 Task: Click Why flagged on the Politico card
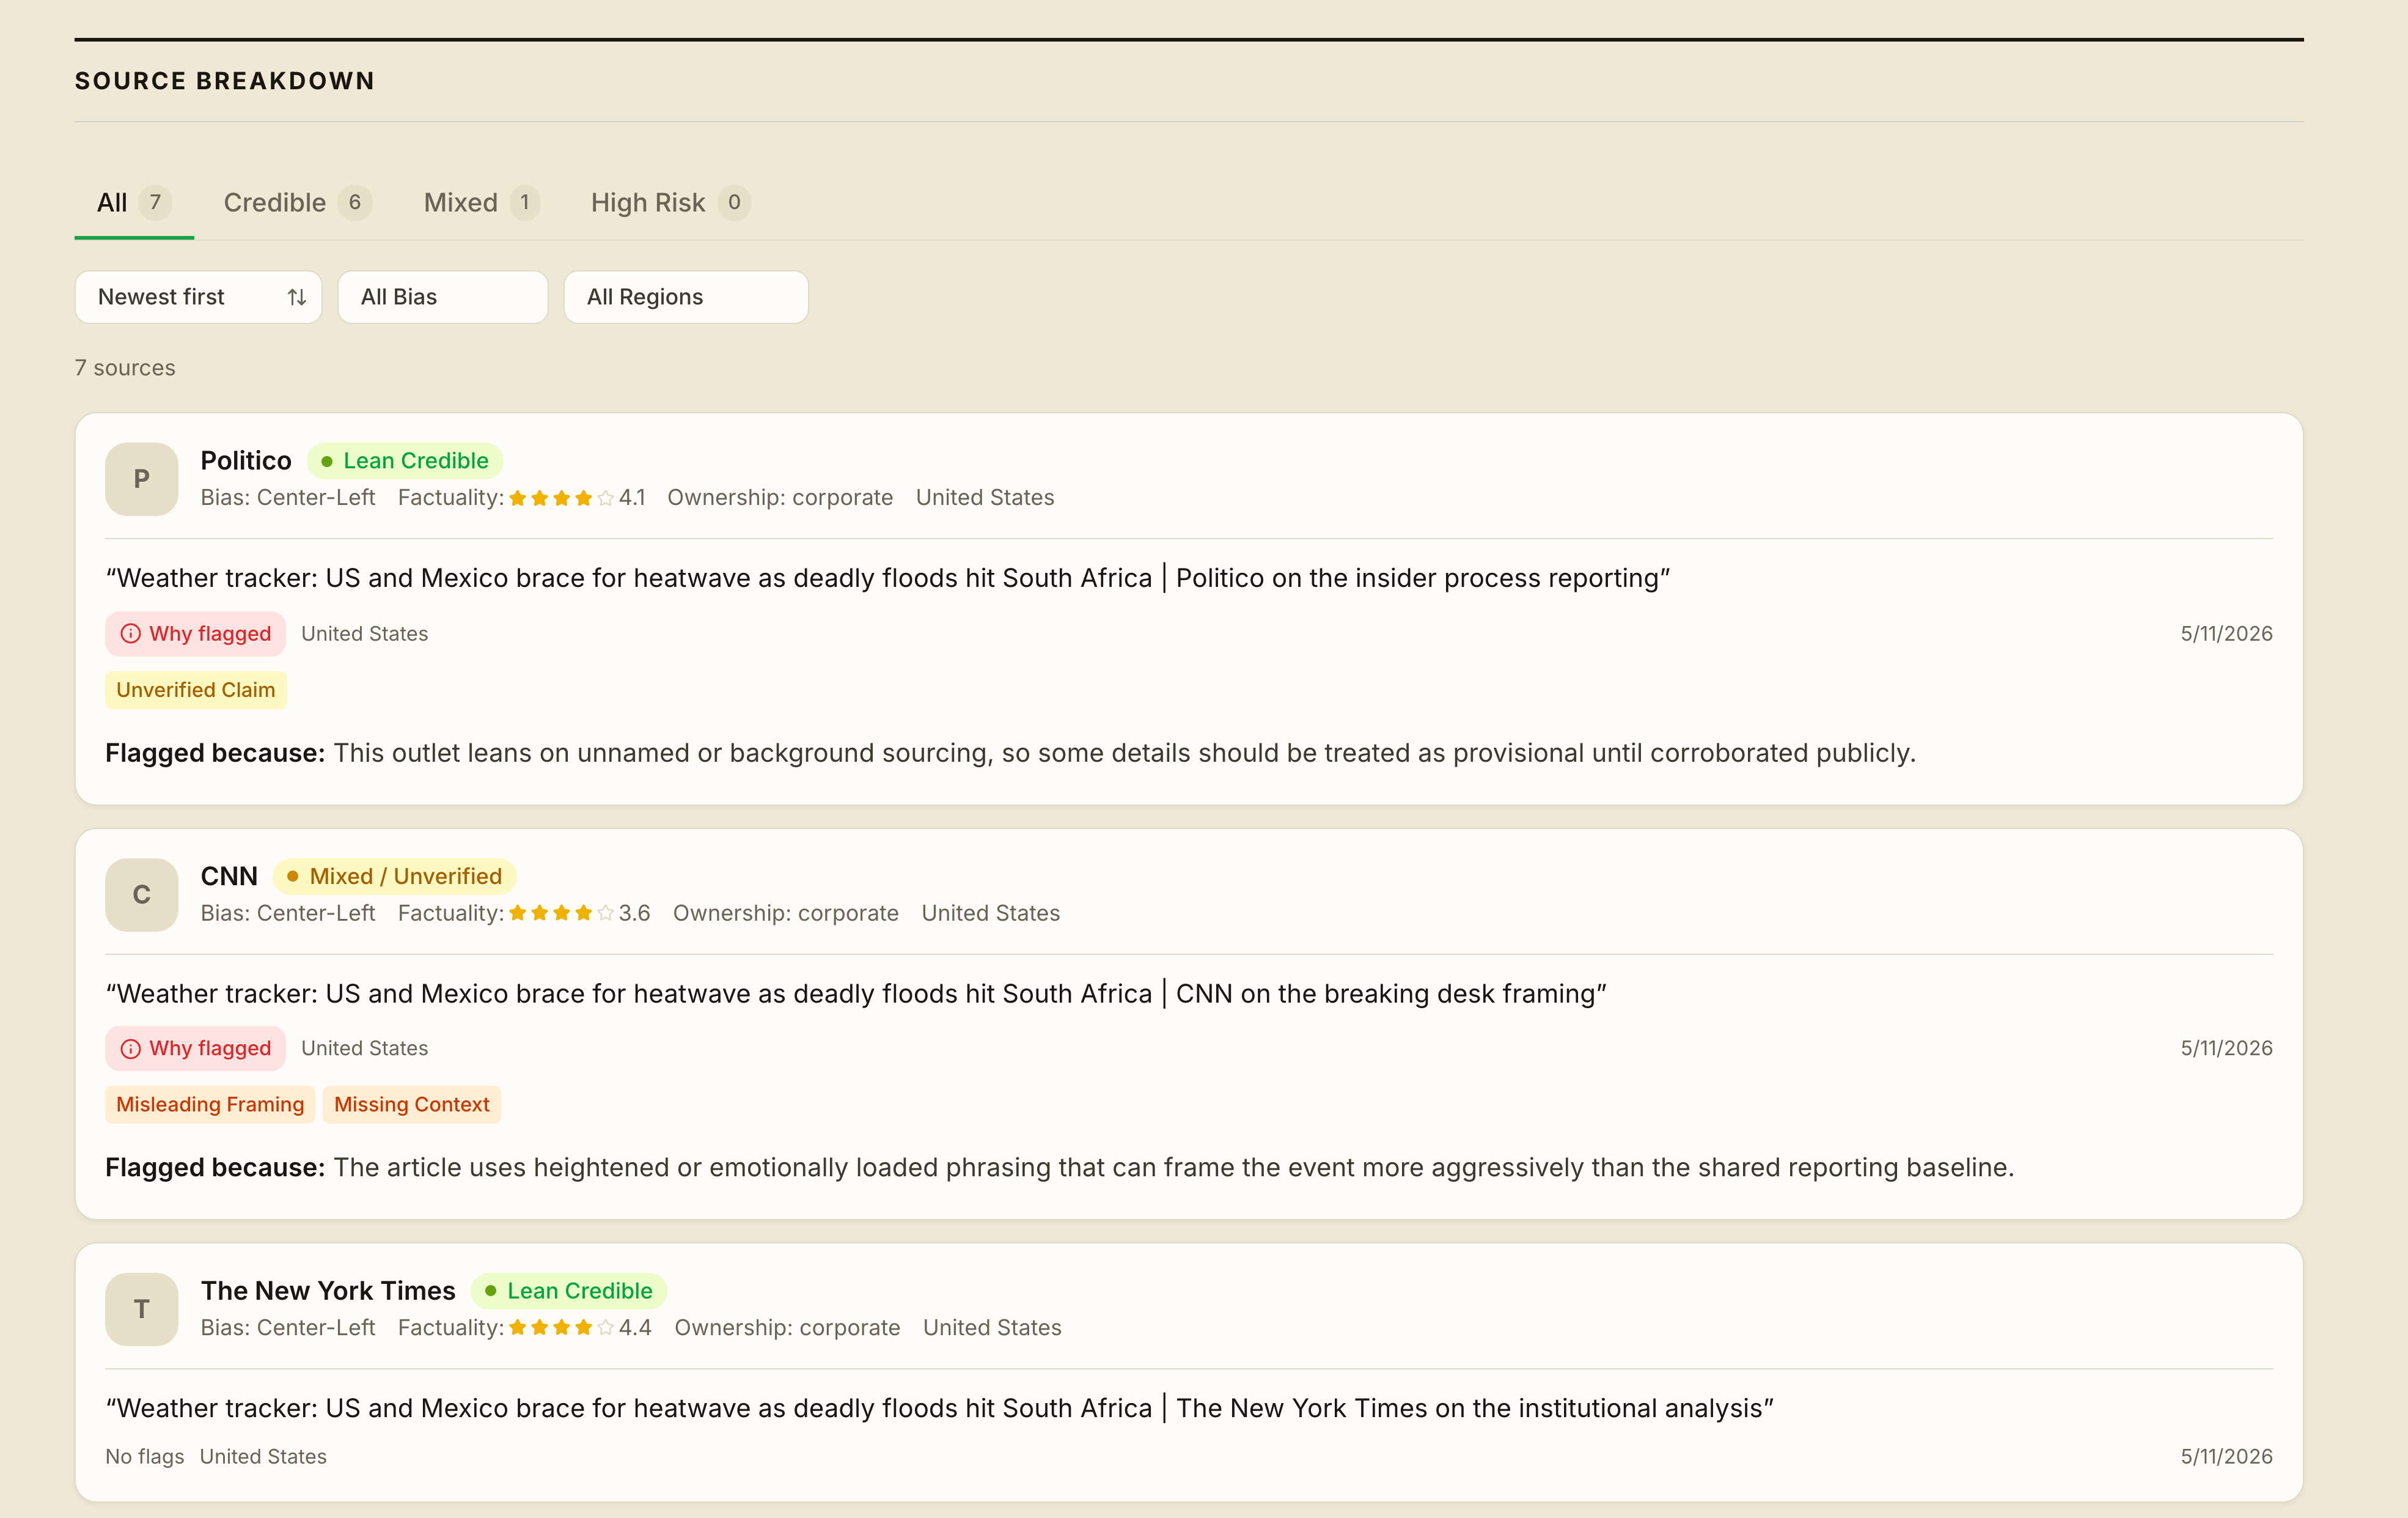pyautogui.click(x=195, y=634)
